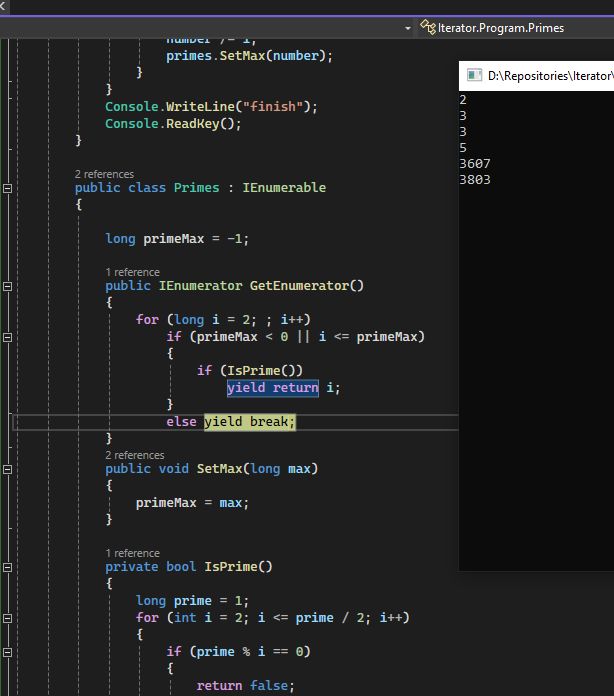This screenshot has width=614, height=696.
Task: Click 'Console.ReadKey();' line
Action: [173, 124]
